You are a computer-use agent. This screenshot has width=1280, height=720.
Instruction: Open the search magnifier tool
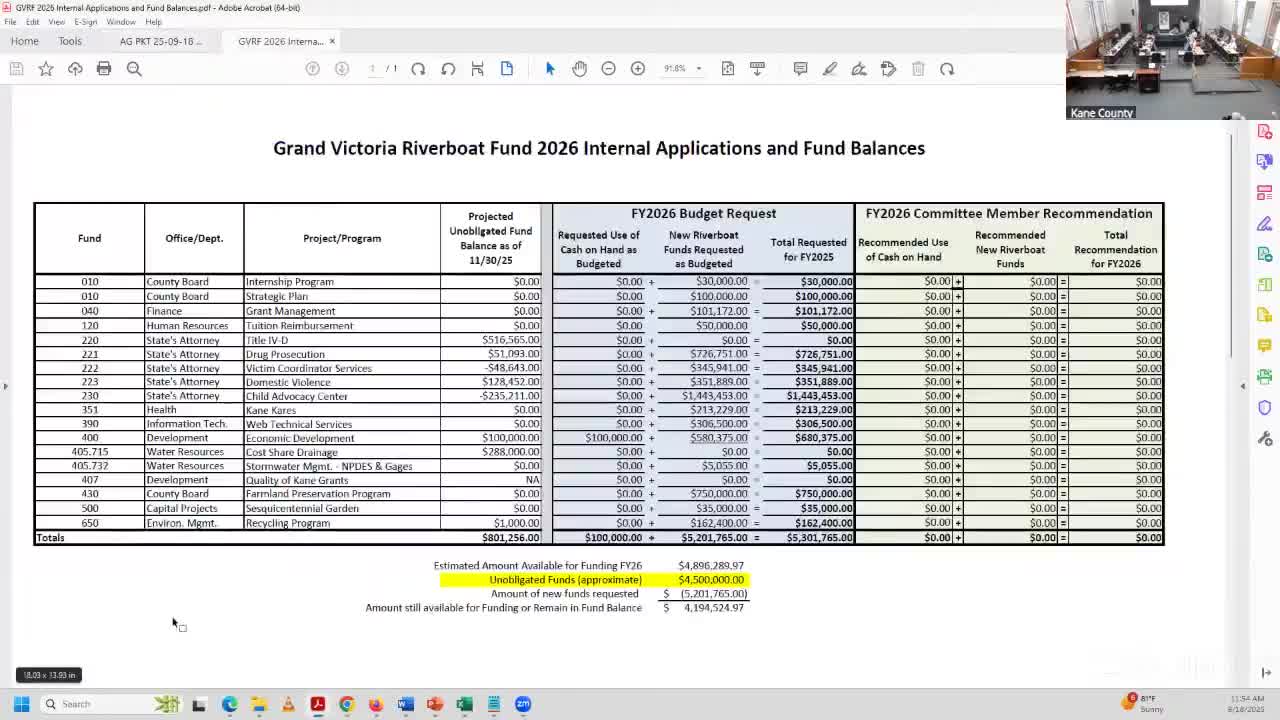[x=134, y=68]
